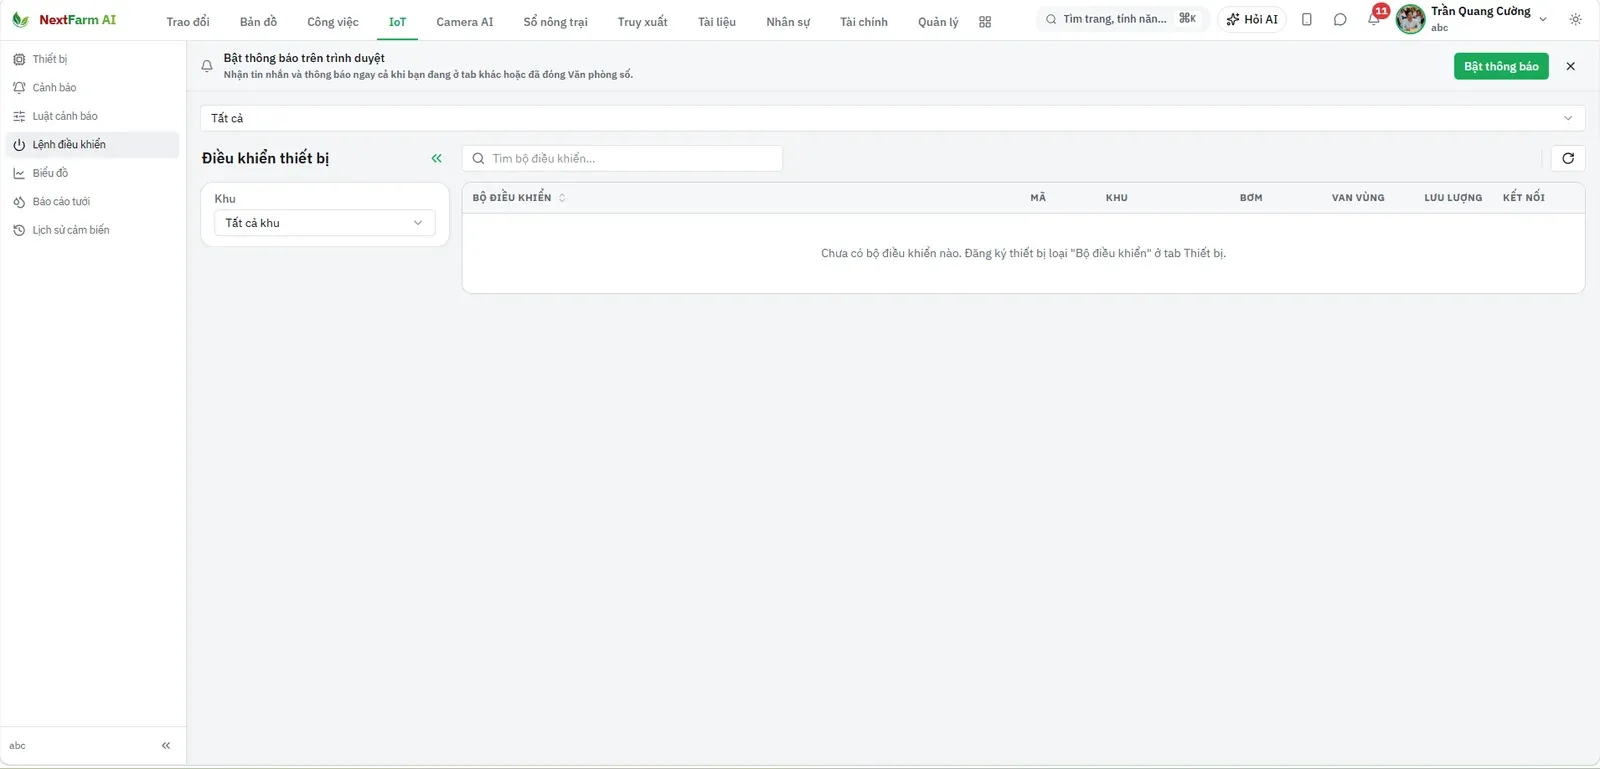Go to Tài liệu tab
1600x769 pixels.
pyautogui.click(x=717, y=22)
